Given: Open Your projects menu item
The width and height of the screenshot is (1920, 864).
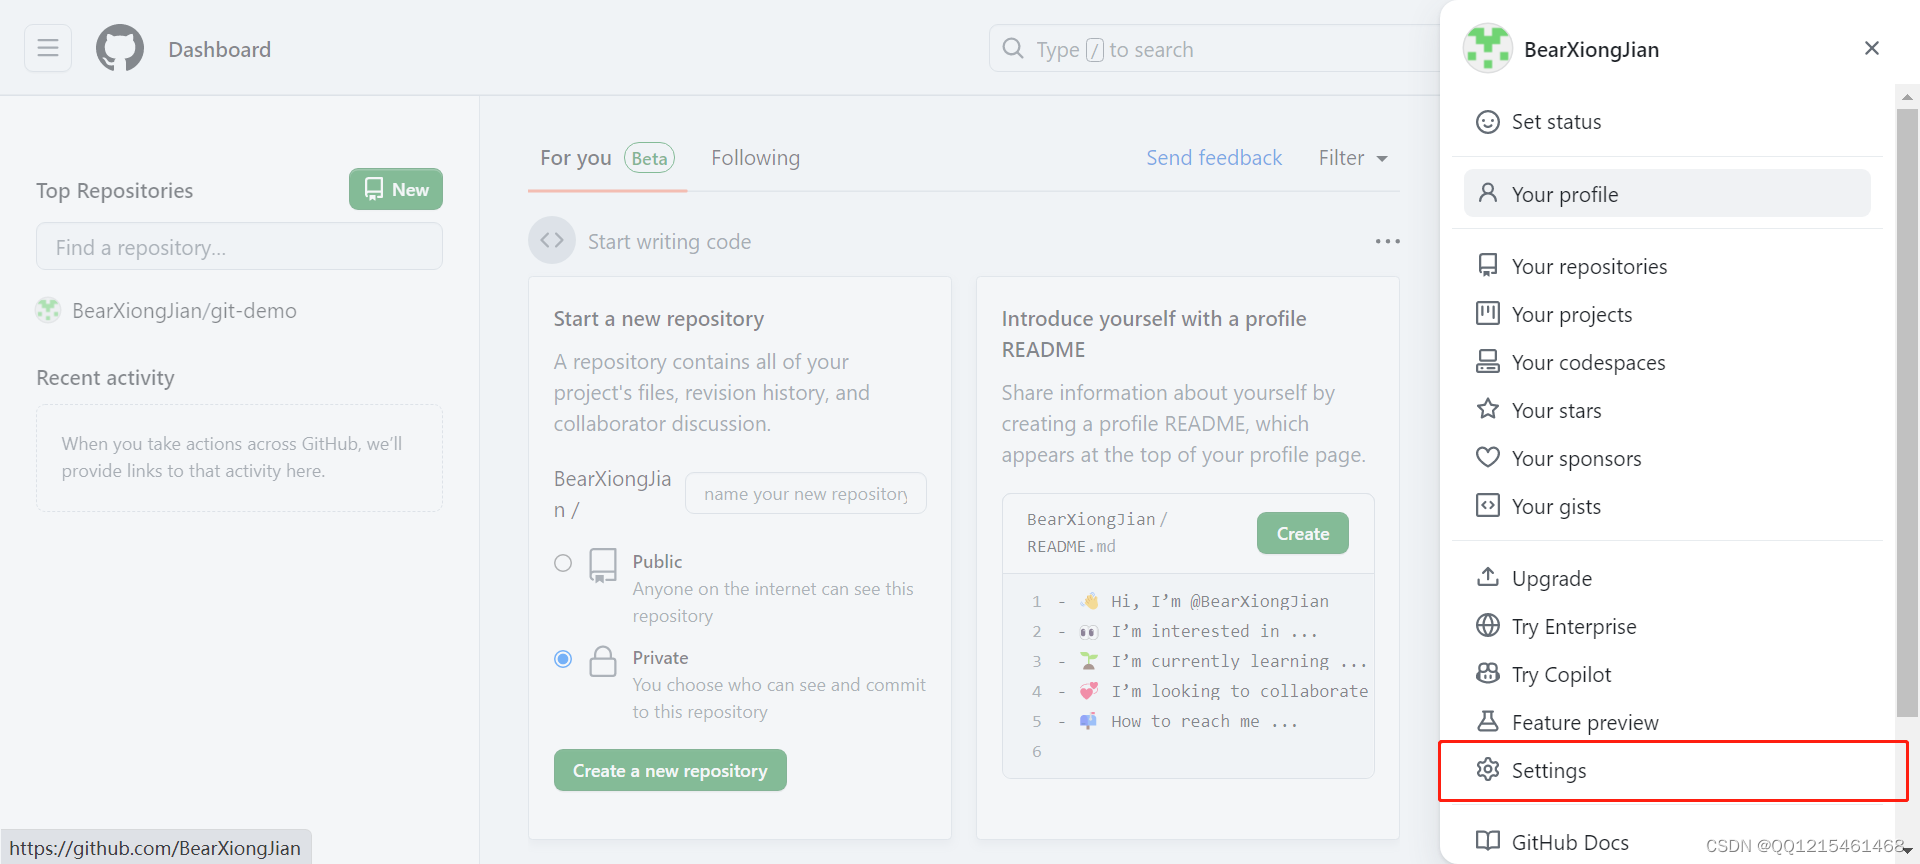Looking at the screenshot, I should (x=1667, y=314).
